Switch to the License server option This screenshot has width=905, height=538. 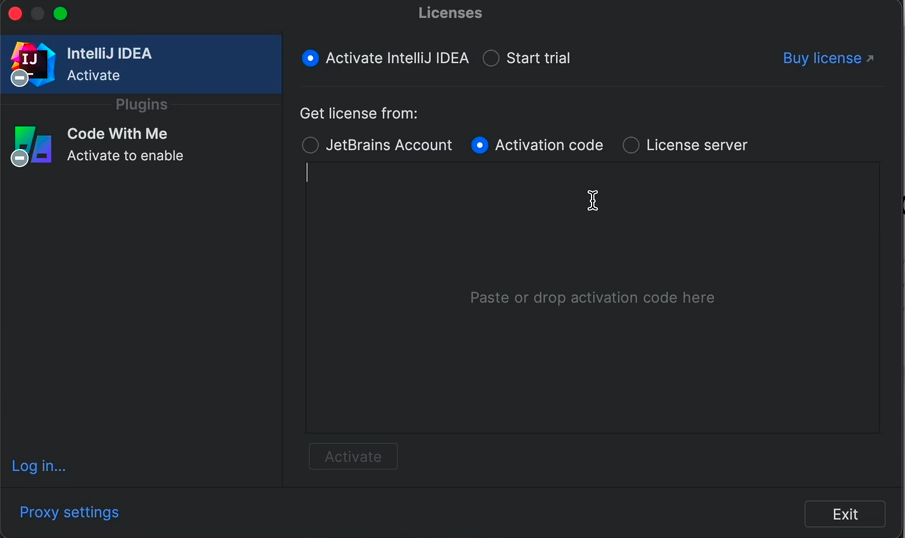pos(631,145)
